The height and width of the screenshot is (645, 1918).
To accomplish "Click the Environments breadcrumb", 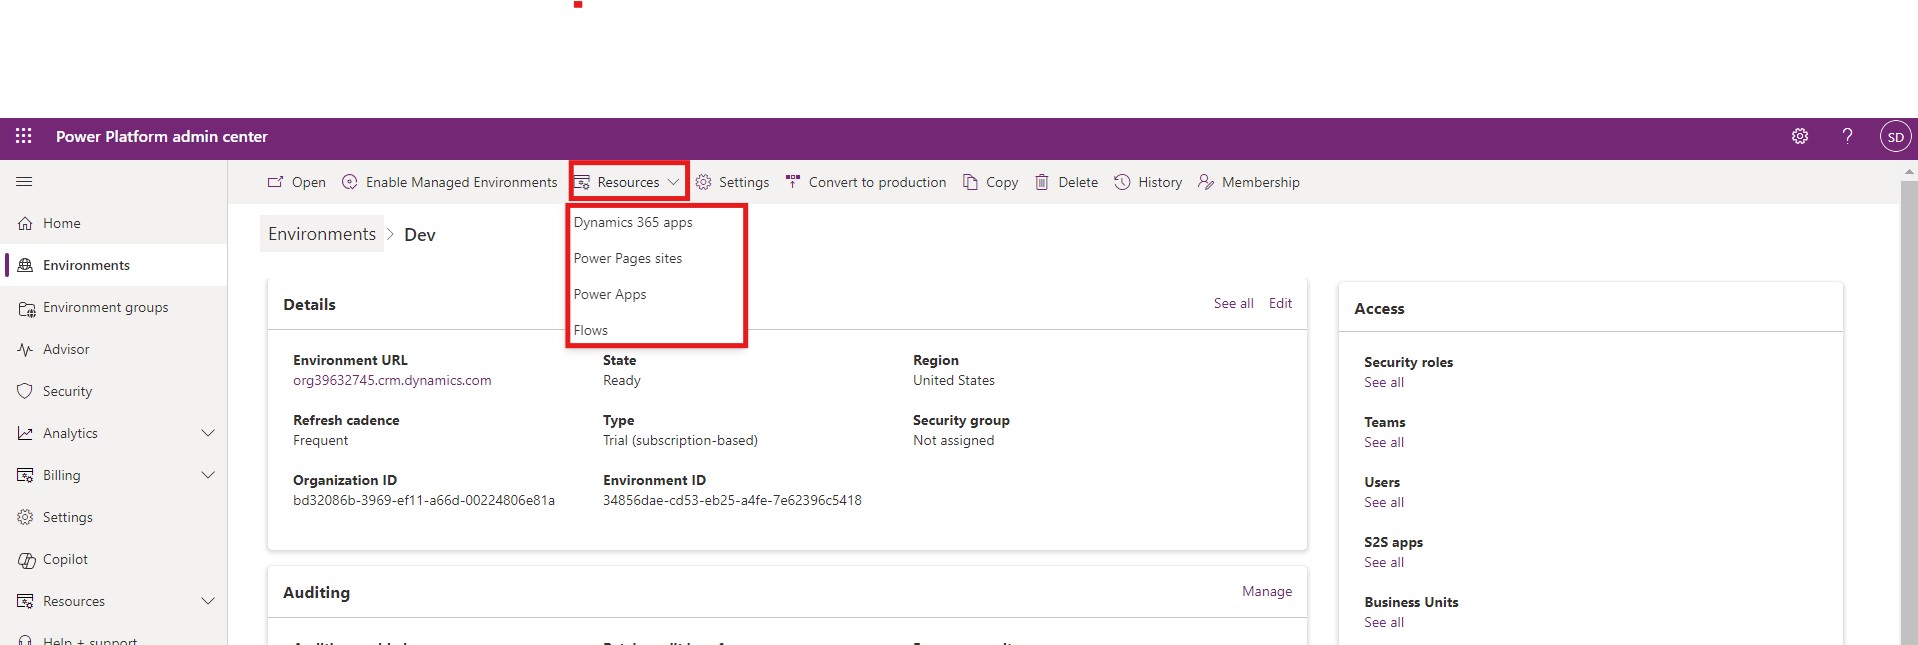I will [x=322, y=234].
